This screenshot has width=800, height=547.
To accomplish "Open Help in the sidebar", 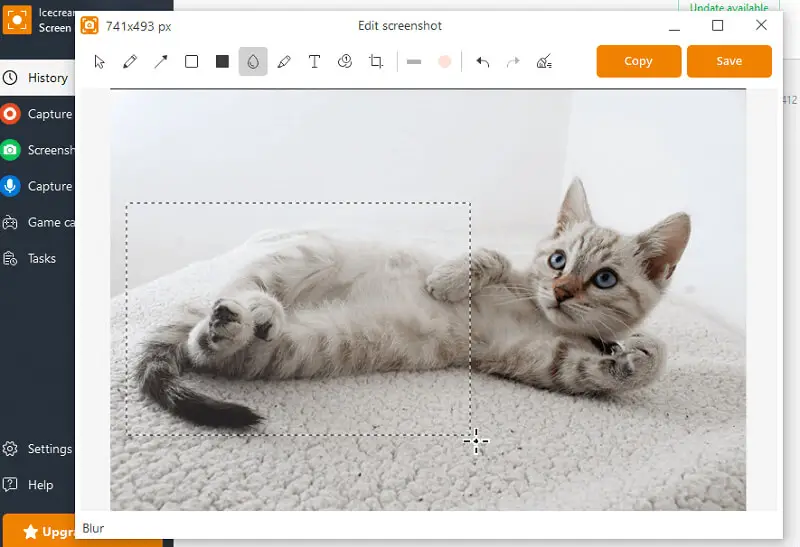I will pos(37,485).
